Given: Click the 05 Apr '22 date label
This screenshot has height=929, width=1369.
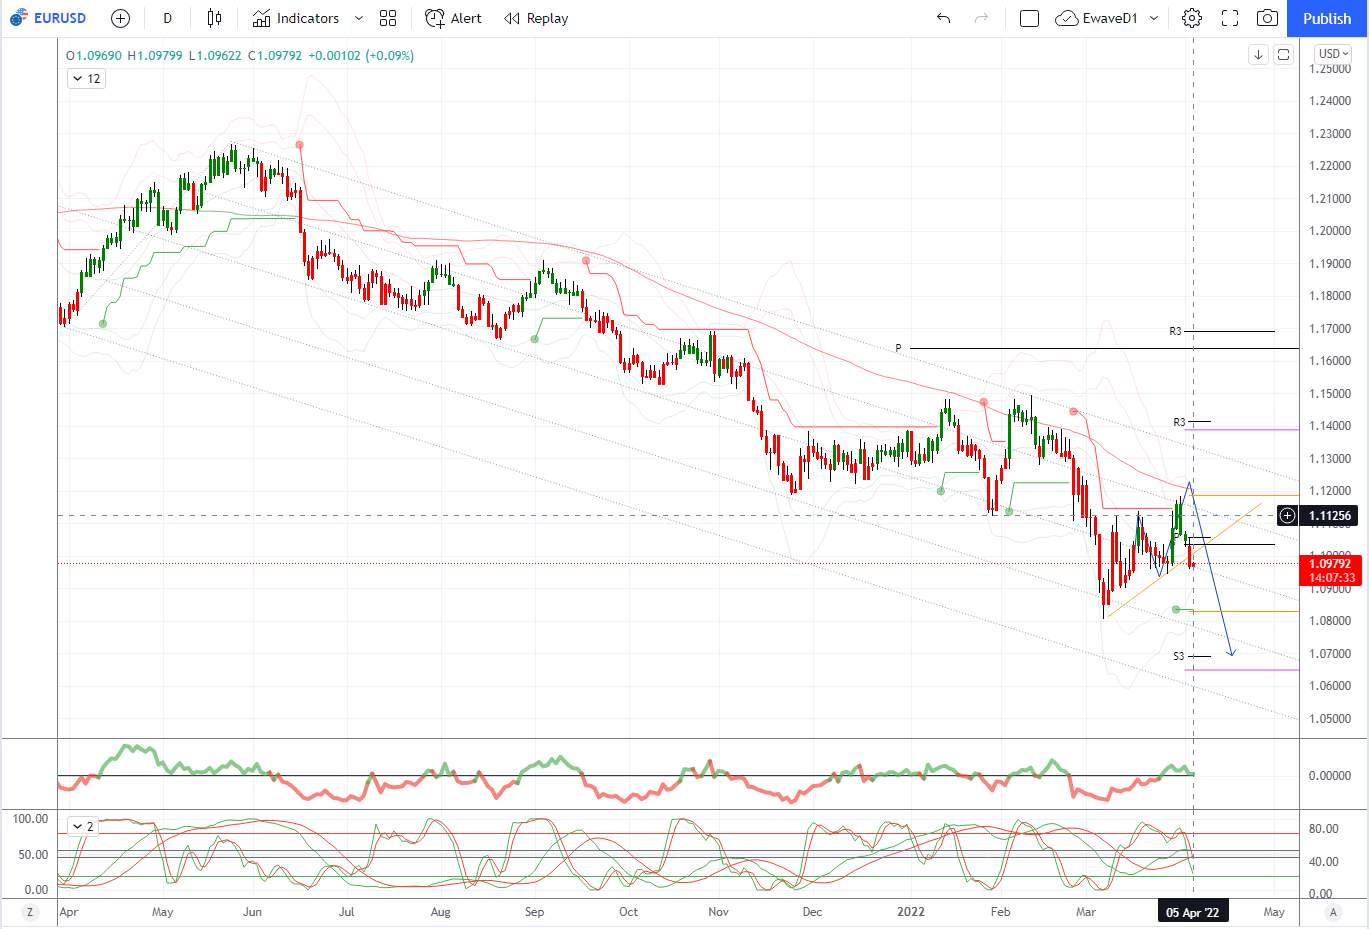Looking at the screenshot, I should click(x=1193, y=912).
